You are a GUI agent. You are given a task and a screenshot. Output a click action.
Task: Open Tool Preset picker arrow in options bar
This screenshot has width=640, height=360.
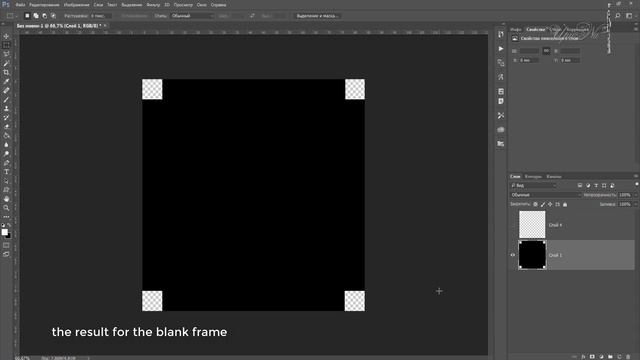tap(16, 16)
